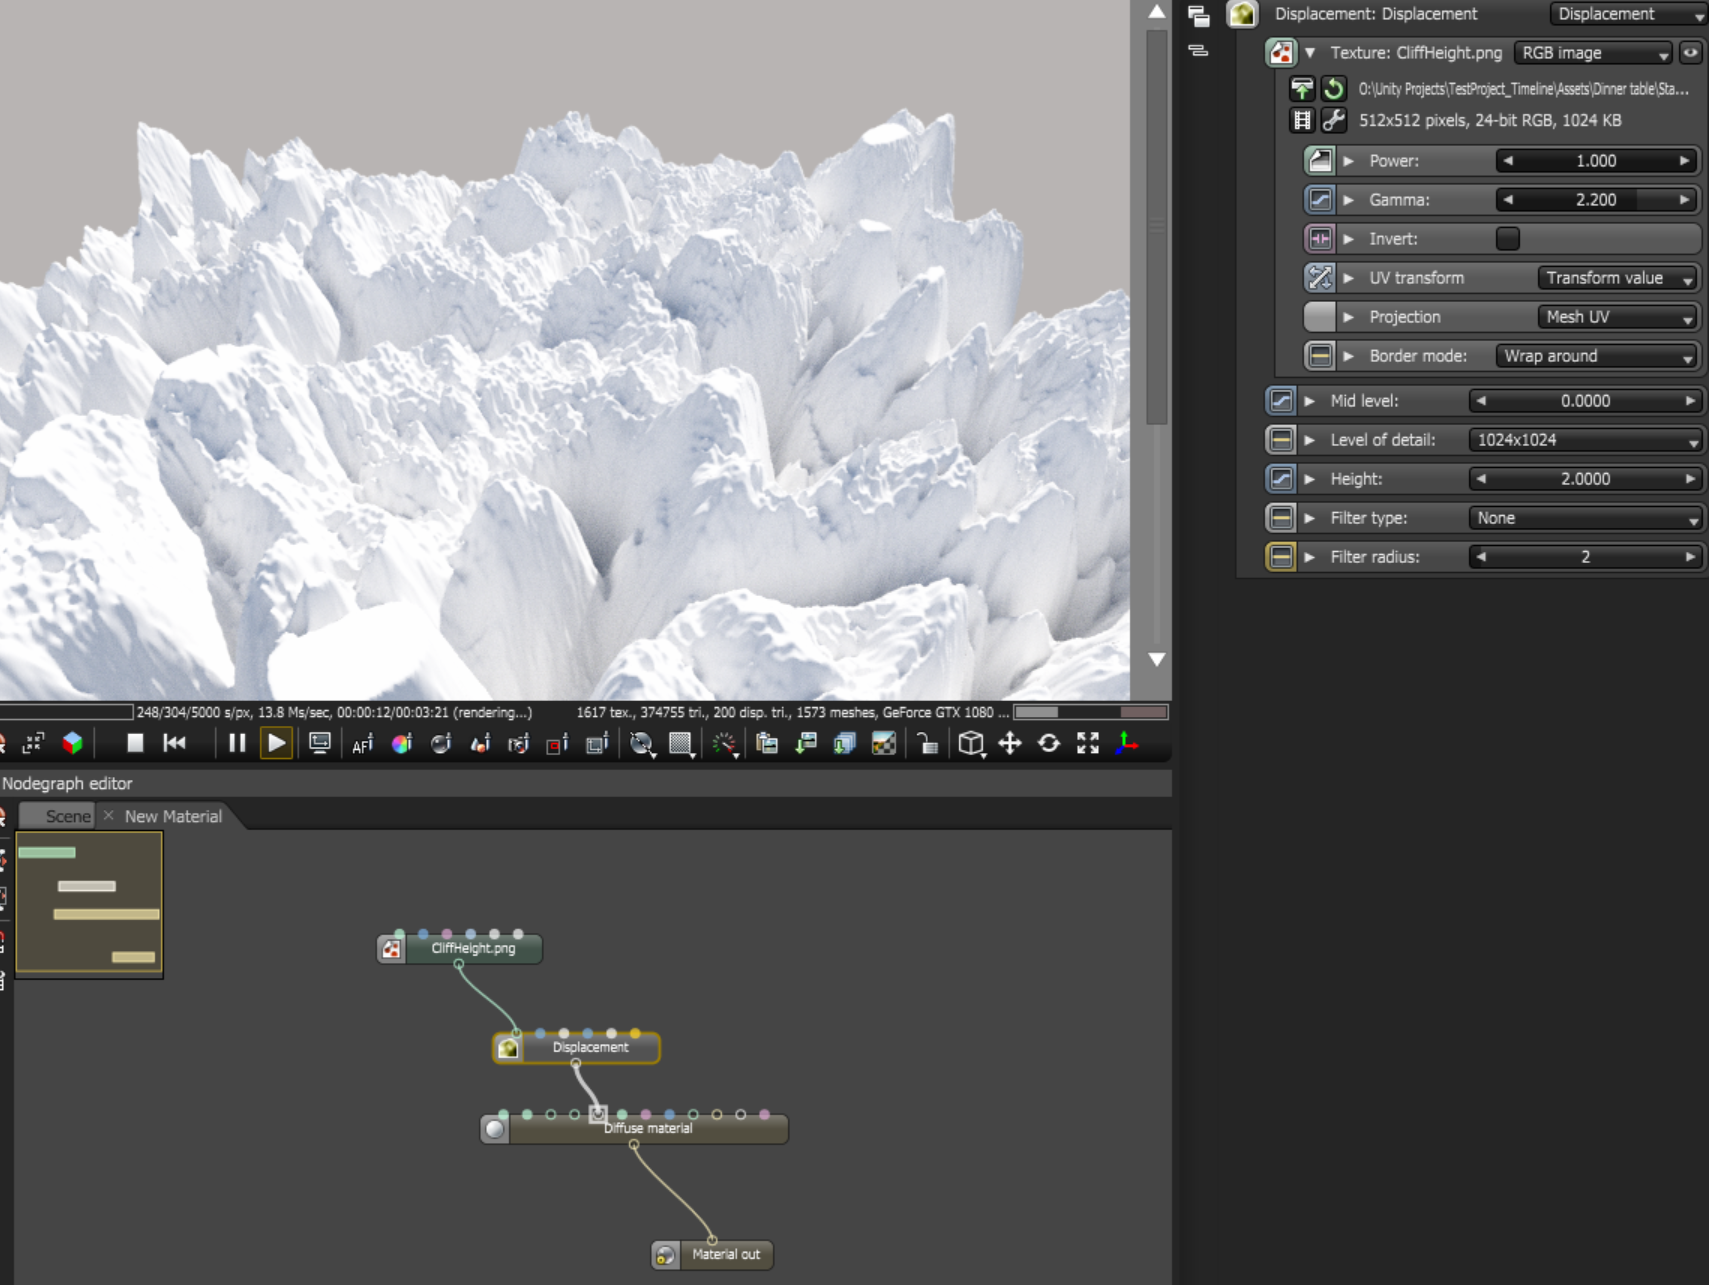Select the move gizmo arrows tool
The width and height of the screenshot is (1709, 1285).
click(x=1010, y=743)
